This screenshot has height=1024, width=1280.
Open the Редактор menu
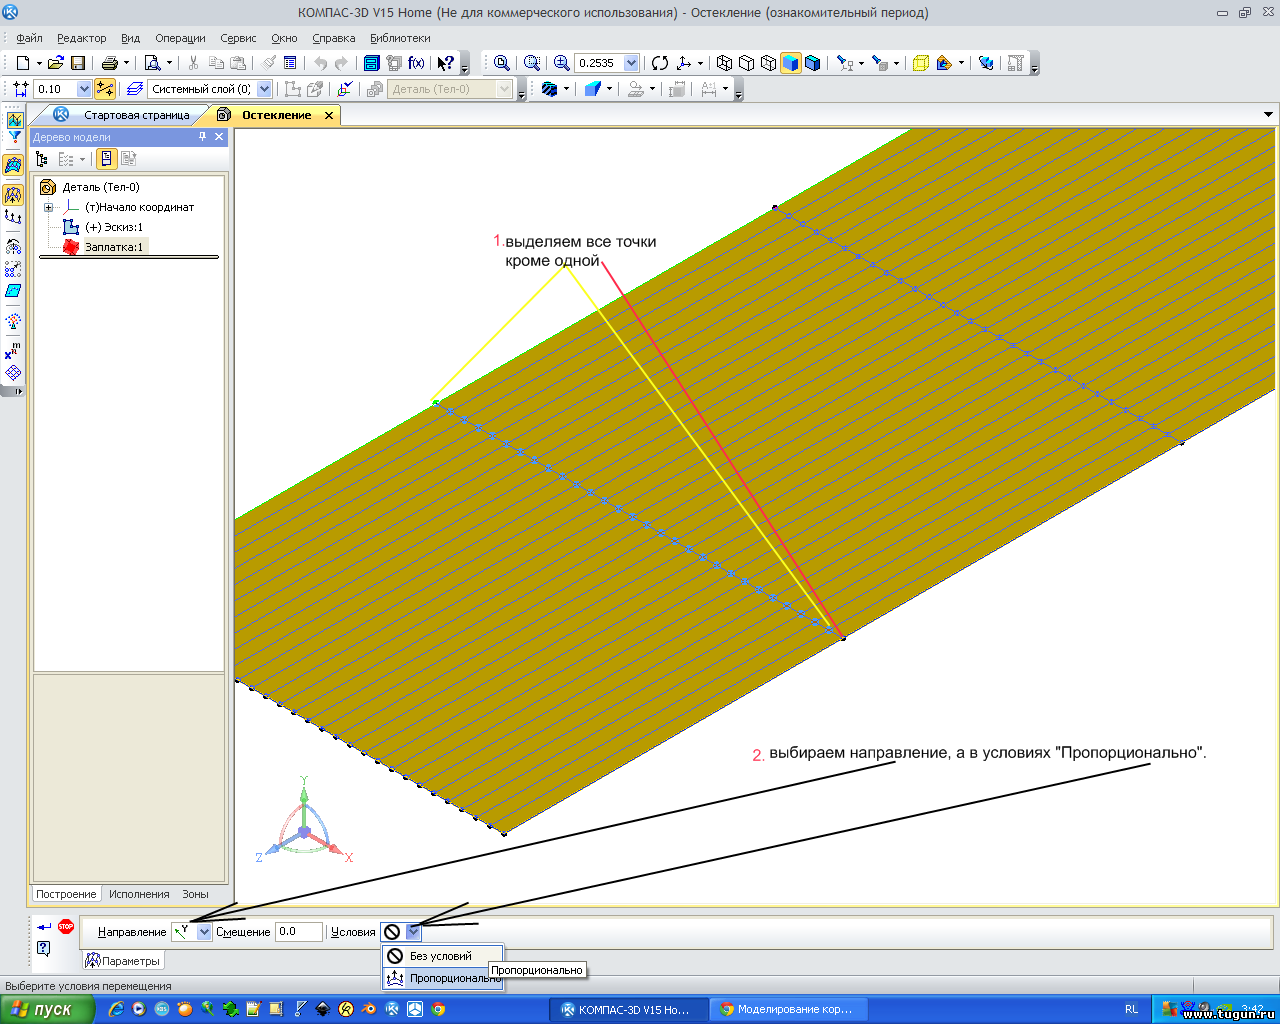82,38
